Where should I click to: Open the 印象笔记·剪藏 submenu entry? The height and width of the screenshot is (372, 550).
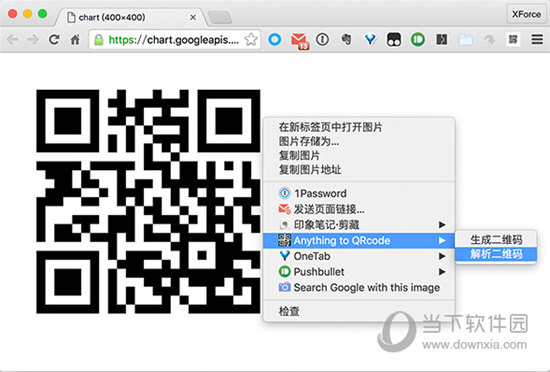tap(359, 225)
